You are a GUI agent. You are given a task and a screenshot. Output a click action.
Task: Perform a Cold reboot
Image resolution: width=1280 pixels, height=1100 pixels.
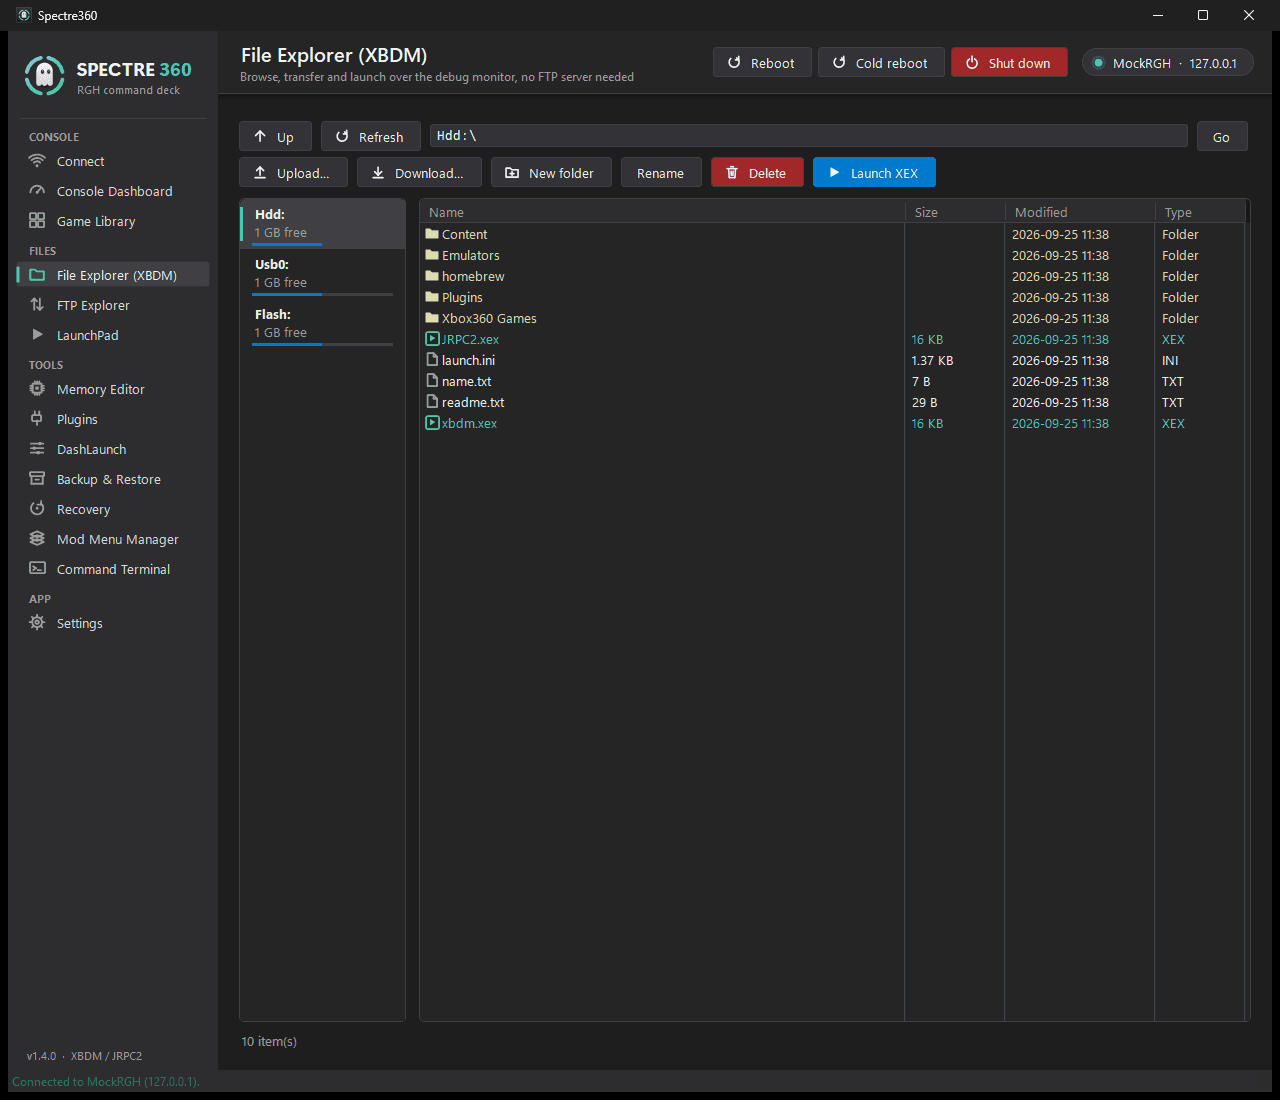tap(881, 63)
